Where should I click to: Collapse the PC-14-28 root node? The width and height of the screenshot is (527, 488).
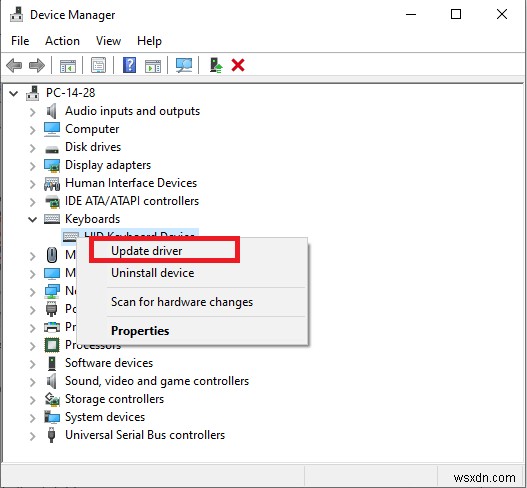13,93
